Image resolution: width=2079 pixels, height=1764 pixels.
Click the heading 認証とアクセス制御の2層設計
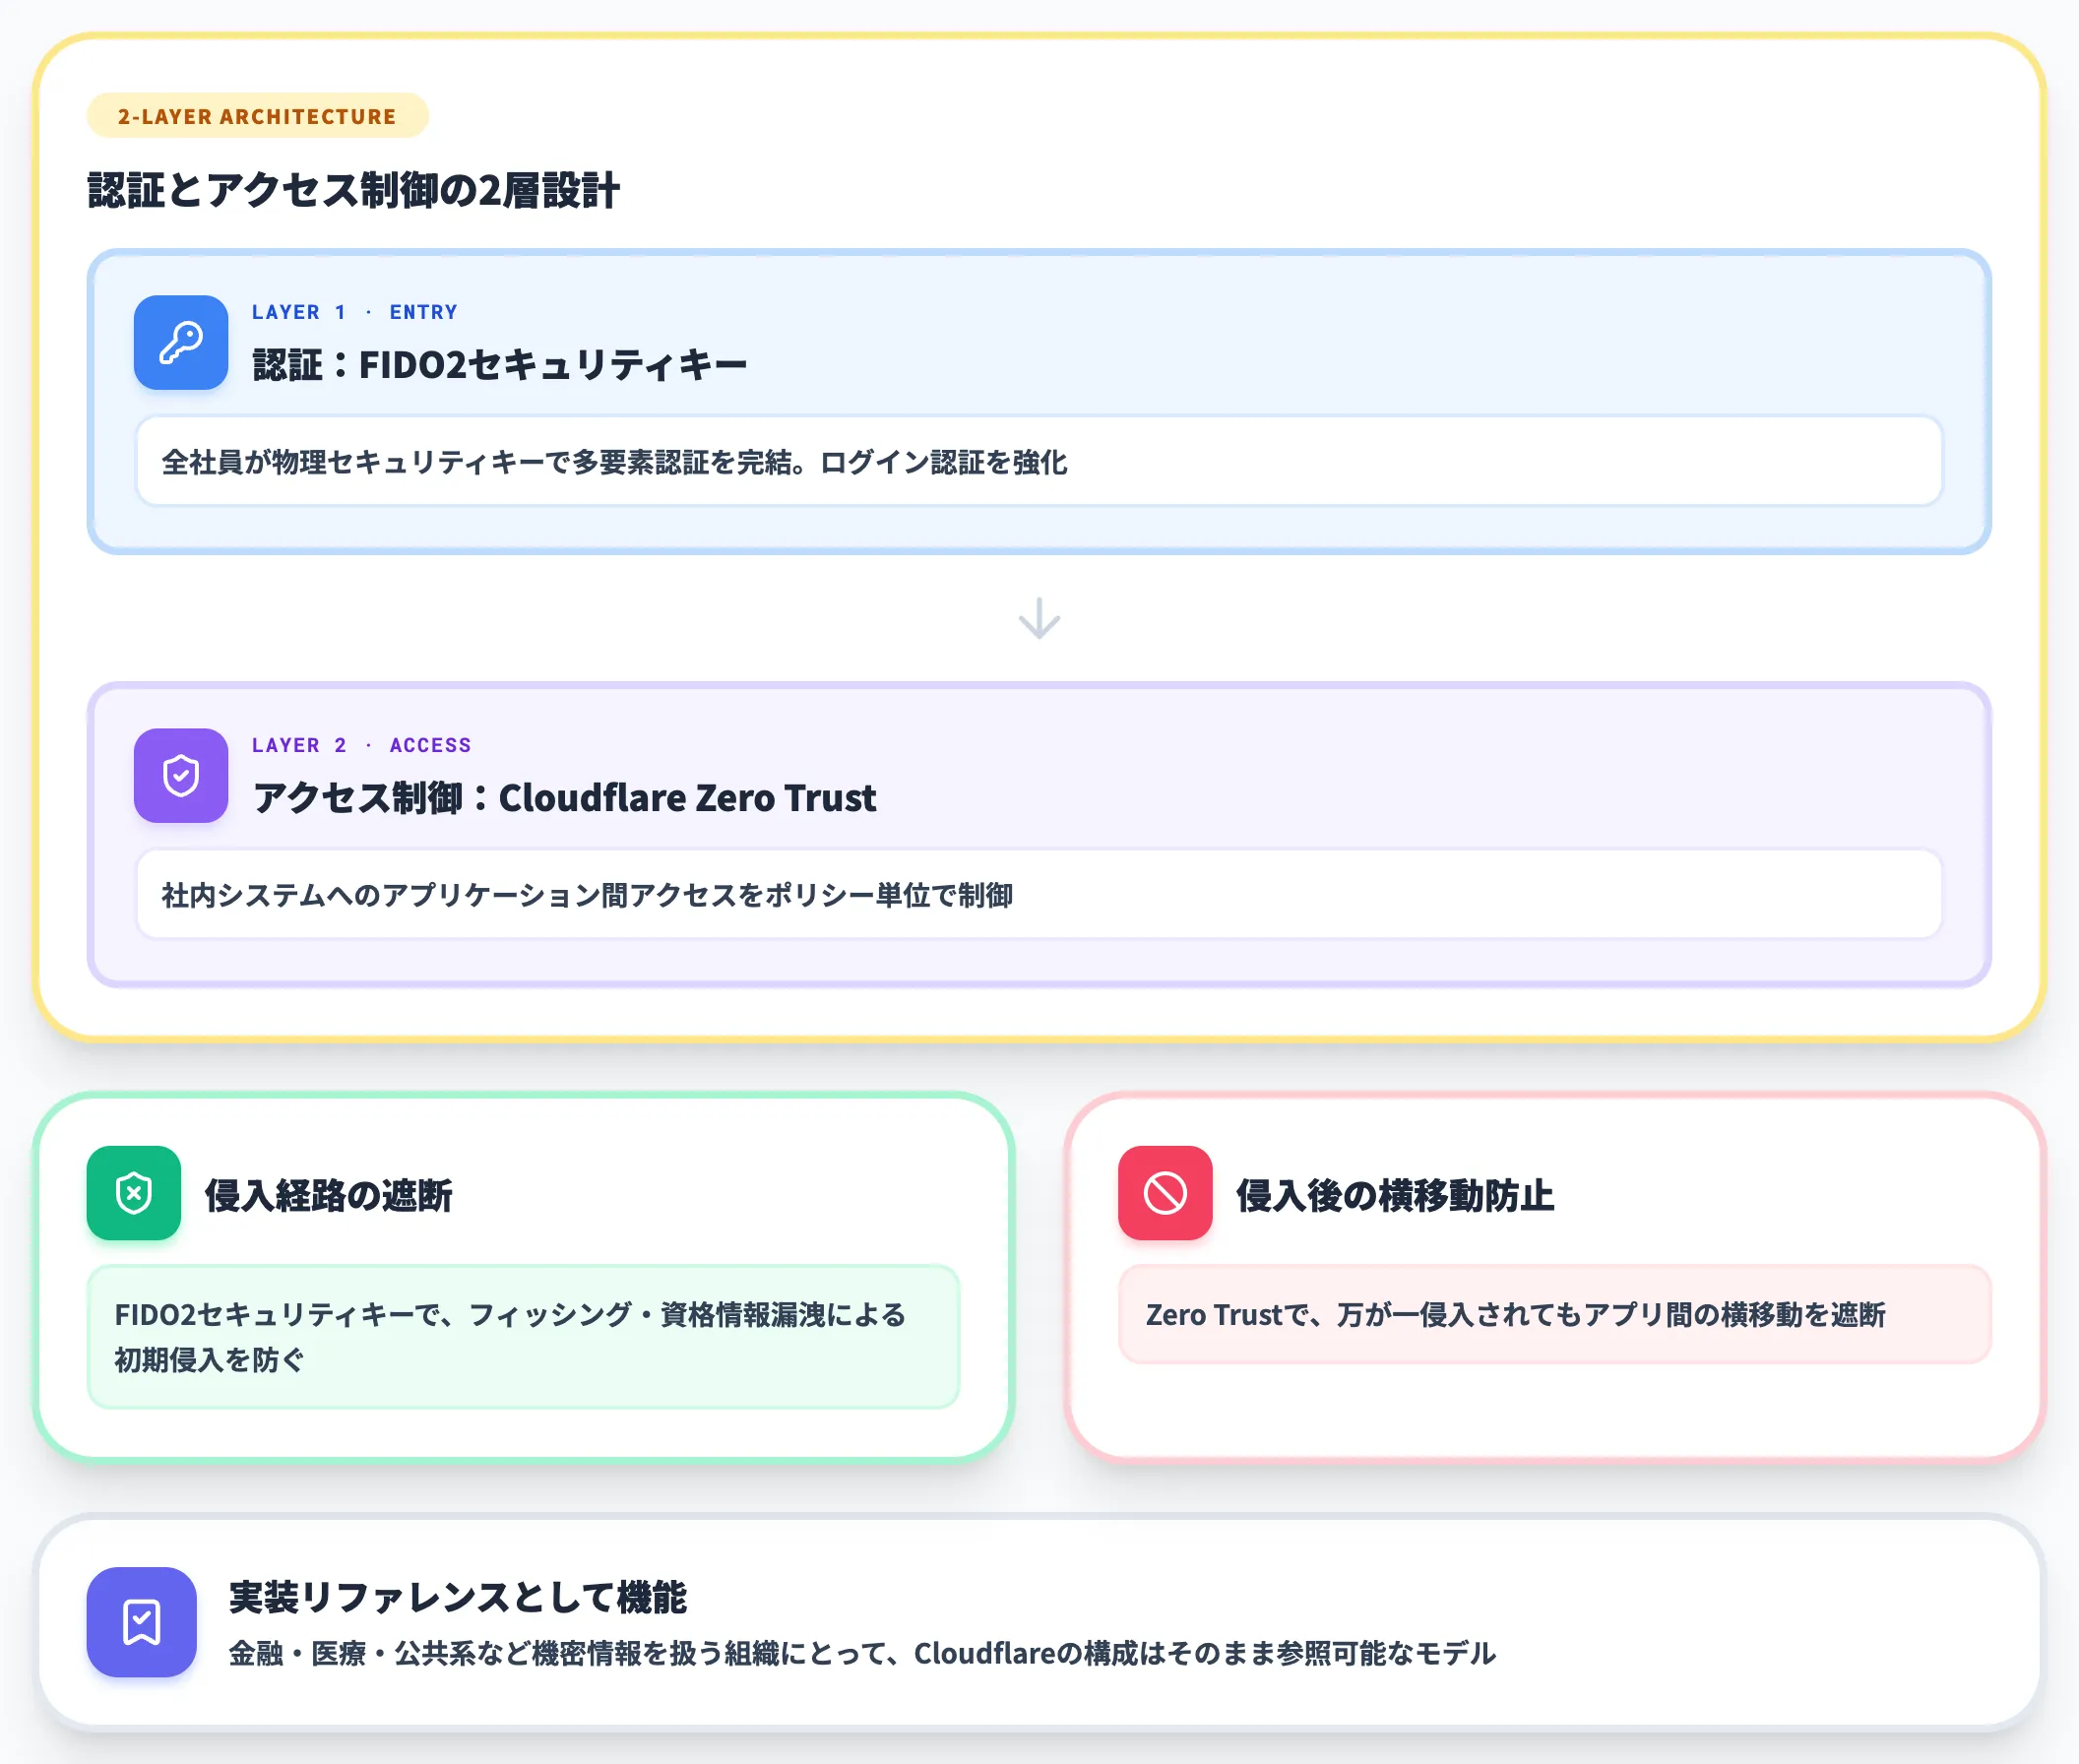pos(354,190)
